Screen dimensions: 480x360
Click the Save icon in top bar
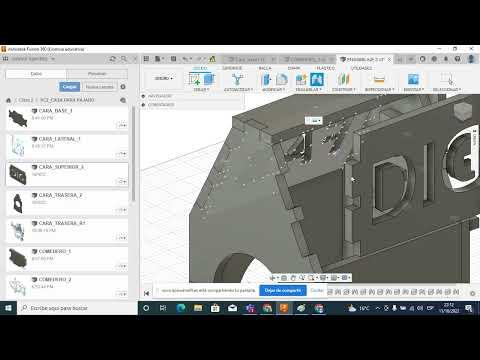click(x=173, y=59)
